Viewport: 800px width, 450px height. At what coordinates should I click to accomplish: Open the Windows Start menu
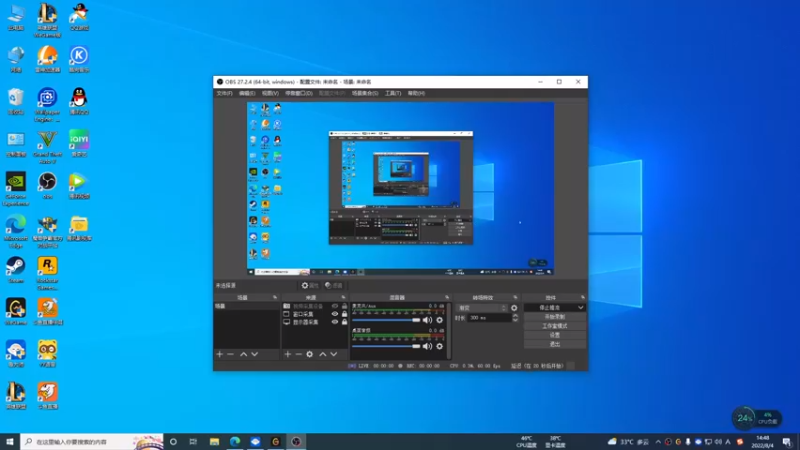(10, 442)
